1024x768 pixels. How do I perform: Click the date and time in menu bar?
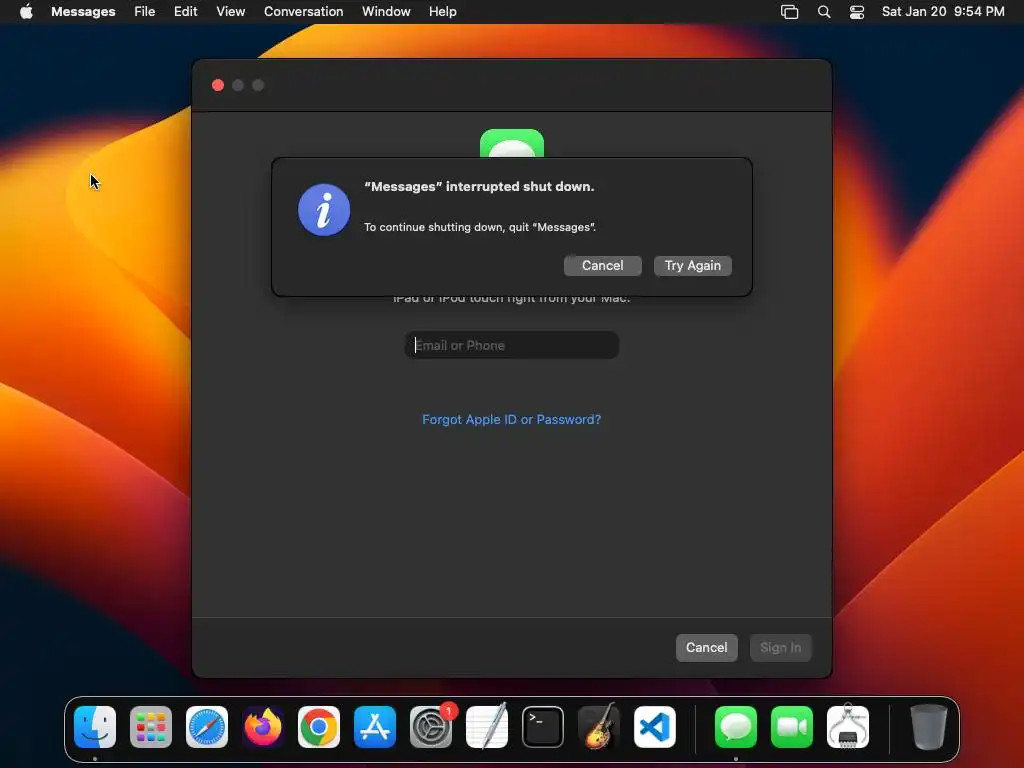coord(943,11)
